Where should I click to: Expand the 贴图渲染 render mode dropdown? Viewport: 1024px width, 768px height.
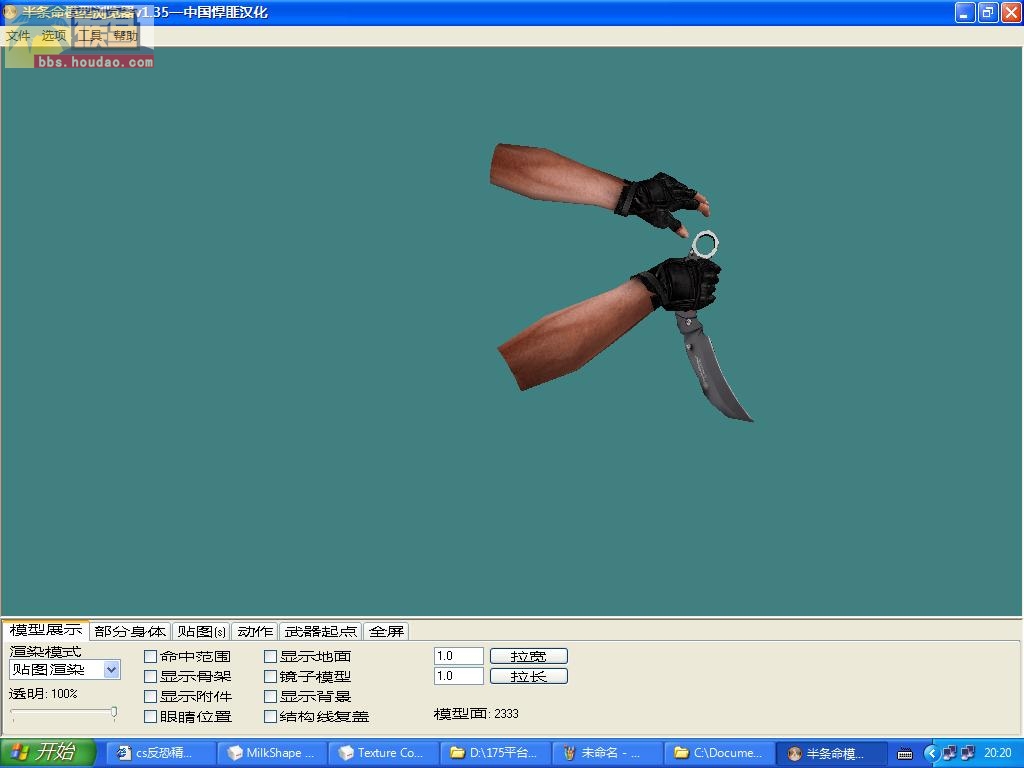(x=112, y=669)
